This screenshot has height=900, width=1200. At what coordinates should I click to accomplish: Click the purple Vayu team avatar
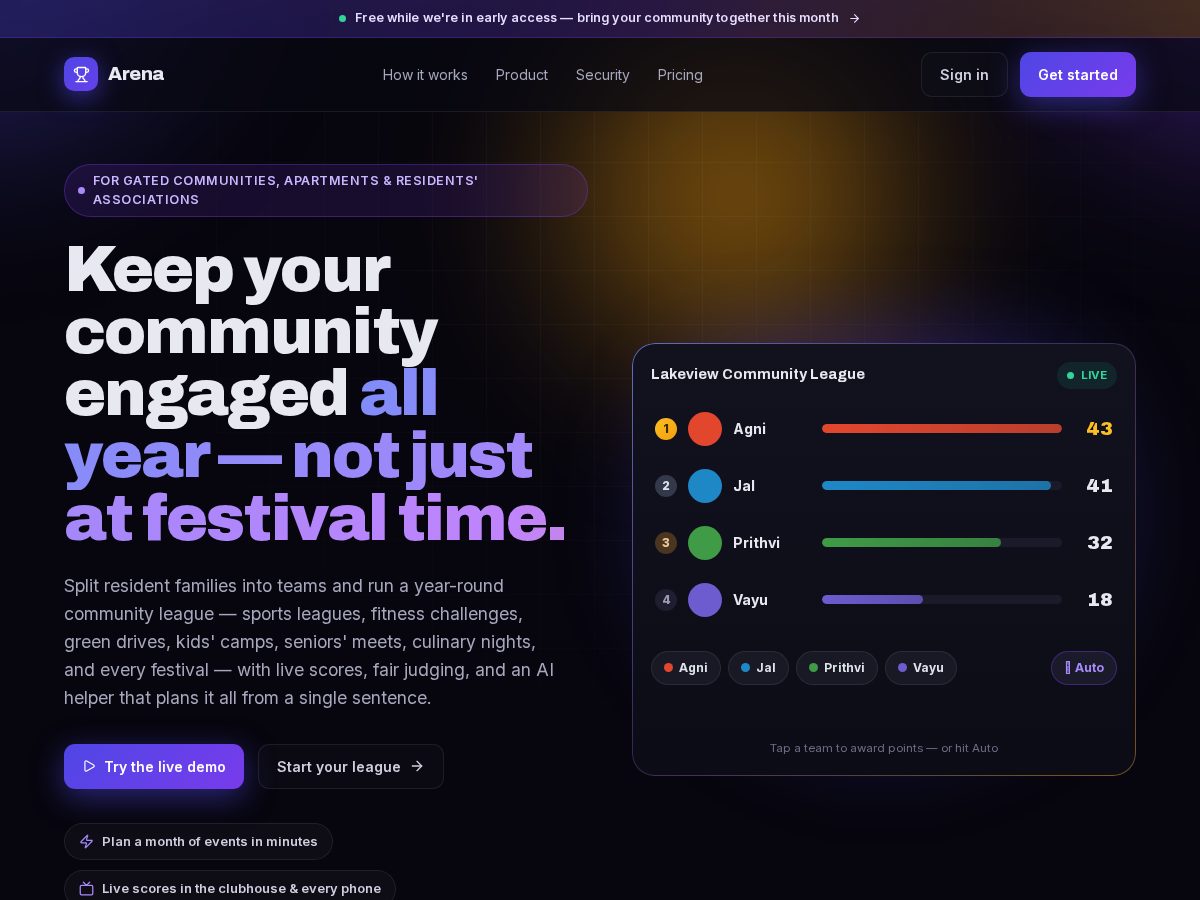[705, 600]
